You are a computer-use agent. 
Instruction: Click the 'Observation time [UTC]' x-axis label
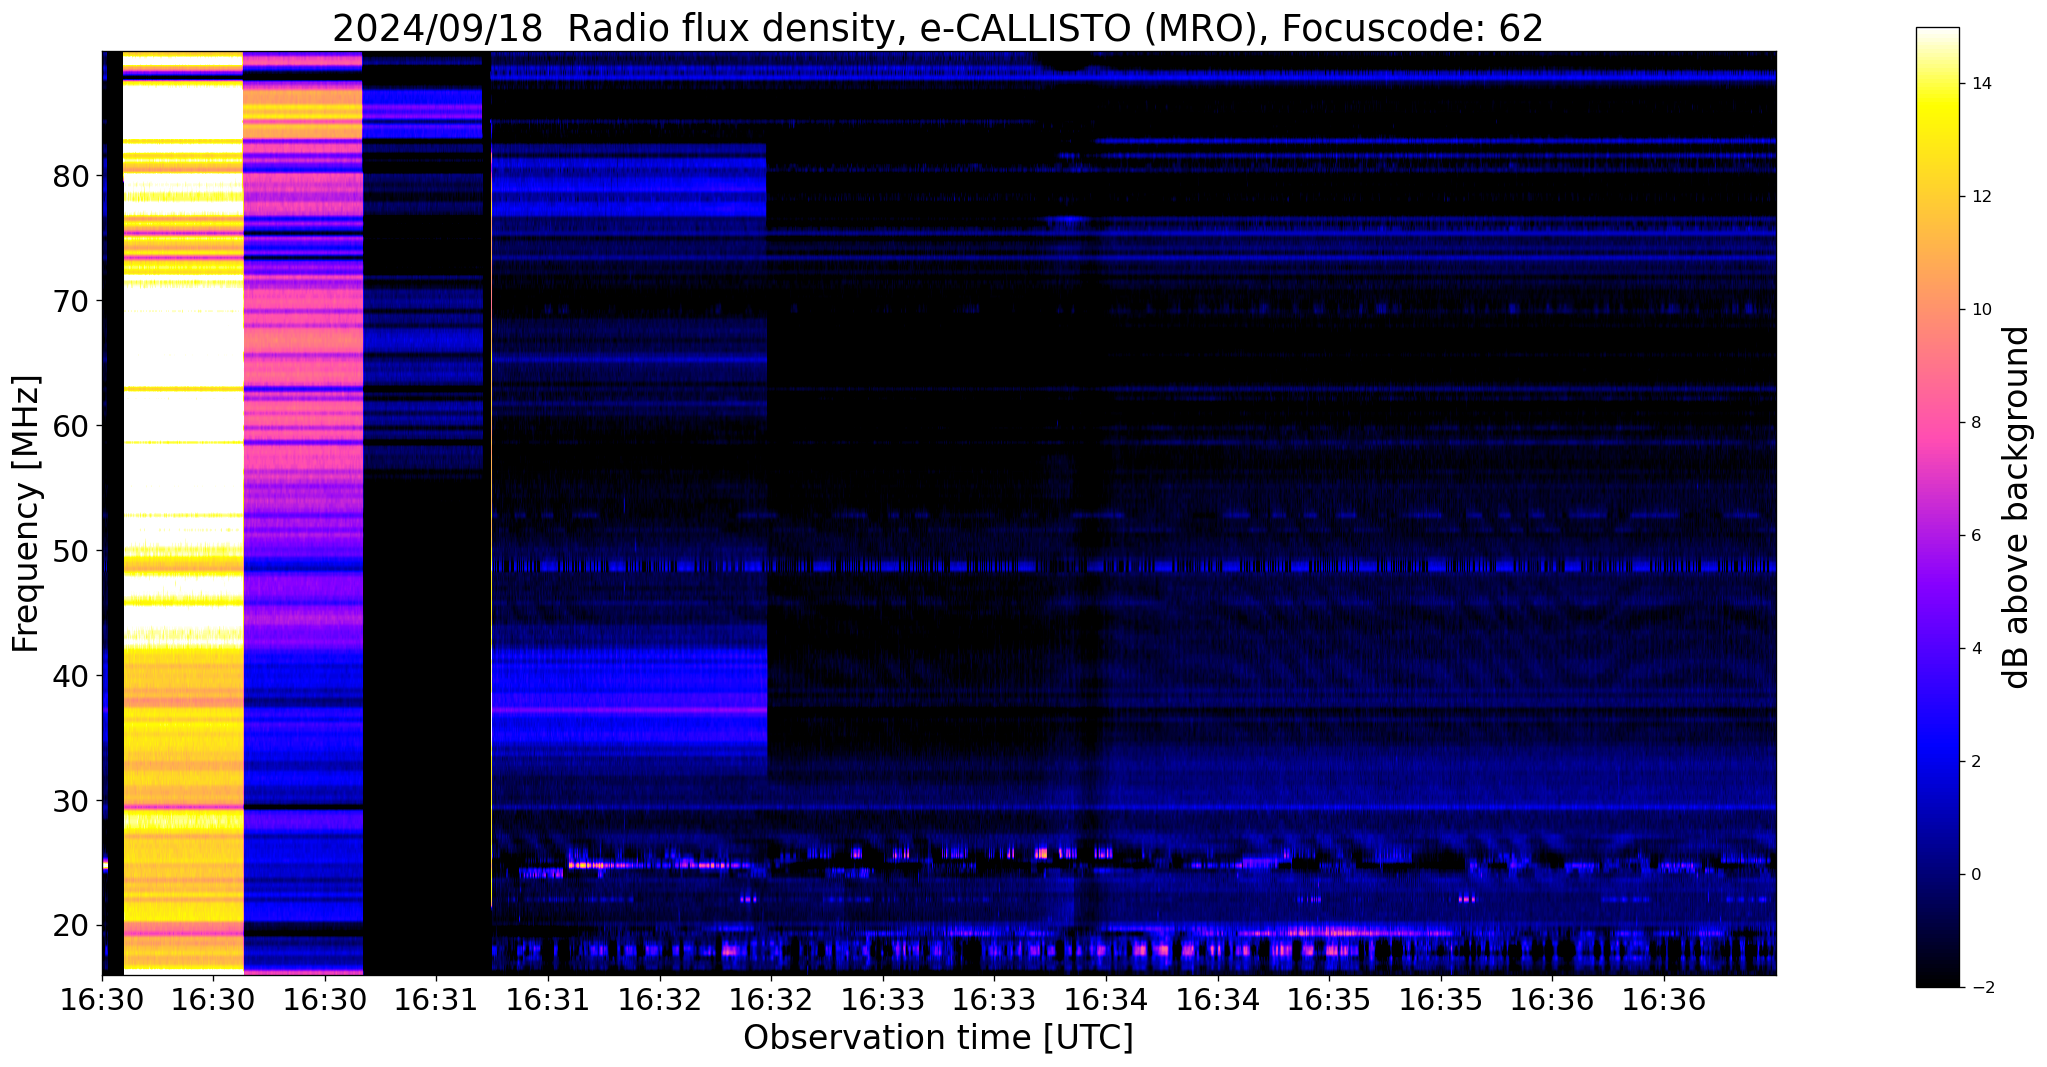pyautogui.click(x=938, y=1037)
